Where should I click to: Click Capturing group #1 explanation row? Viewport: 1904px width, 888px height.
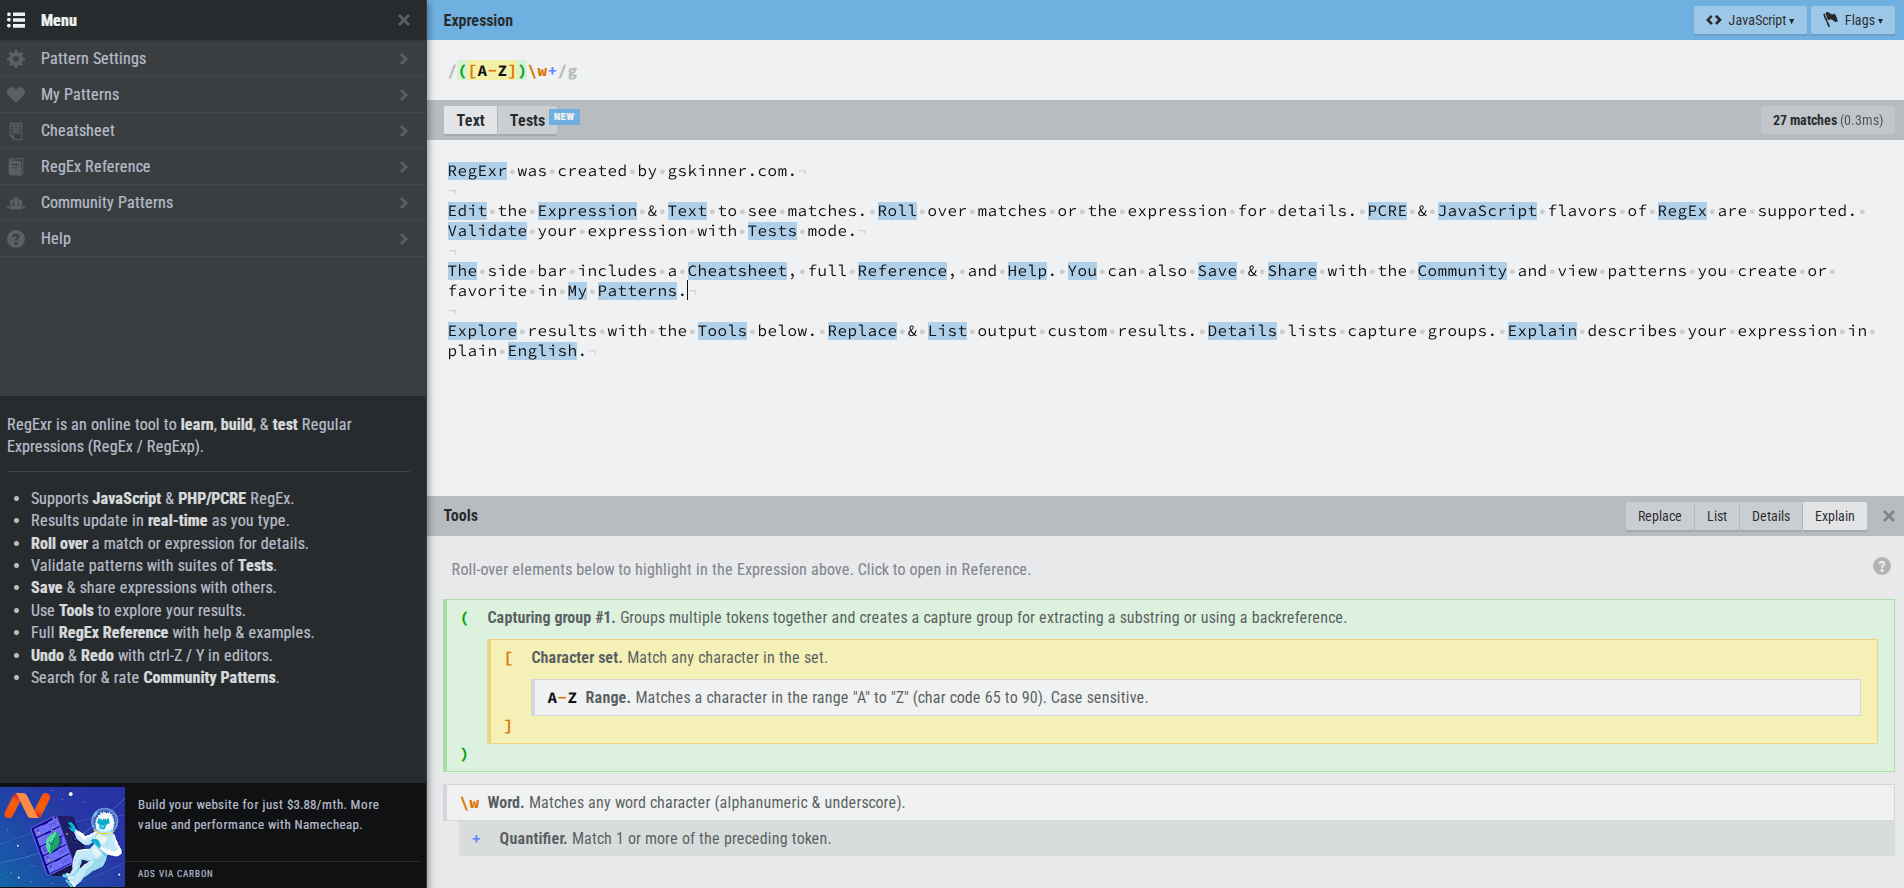tap(1168, 618)
